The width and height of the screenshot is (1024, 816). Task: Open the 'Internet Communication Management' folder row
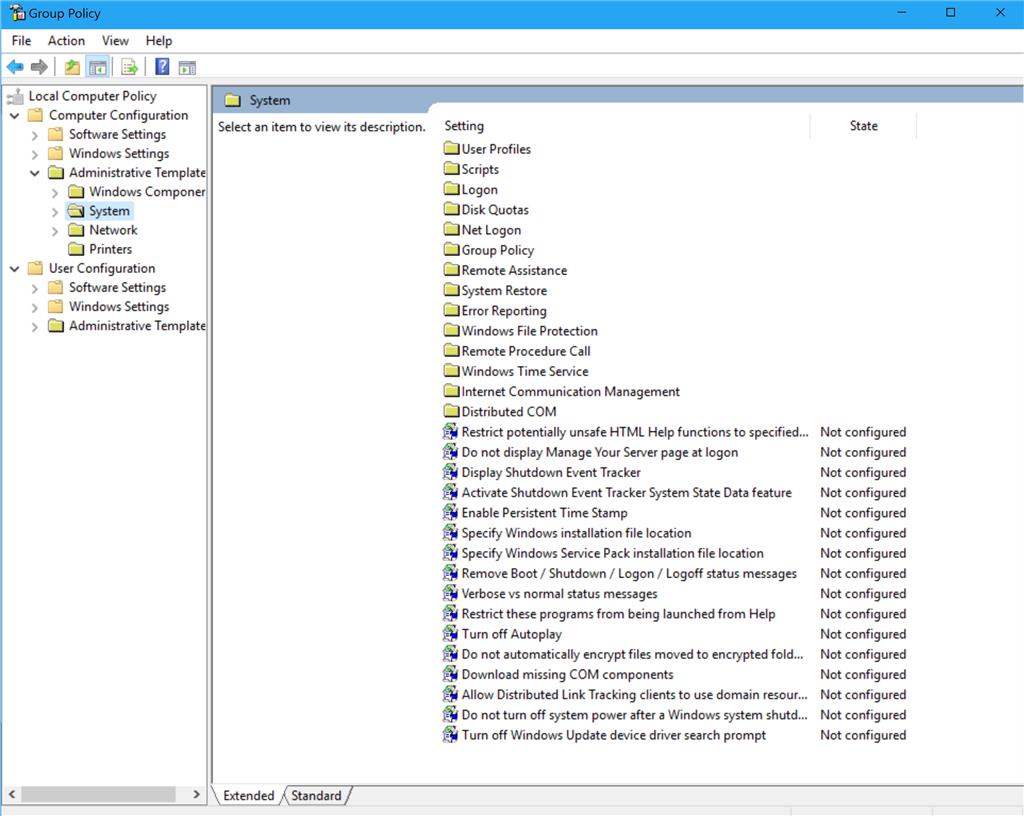[x=570, y=391]
